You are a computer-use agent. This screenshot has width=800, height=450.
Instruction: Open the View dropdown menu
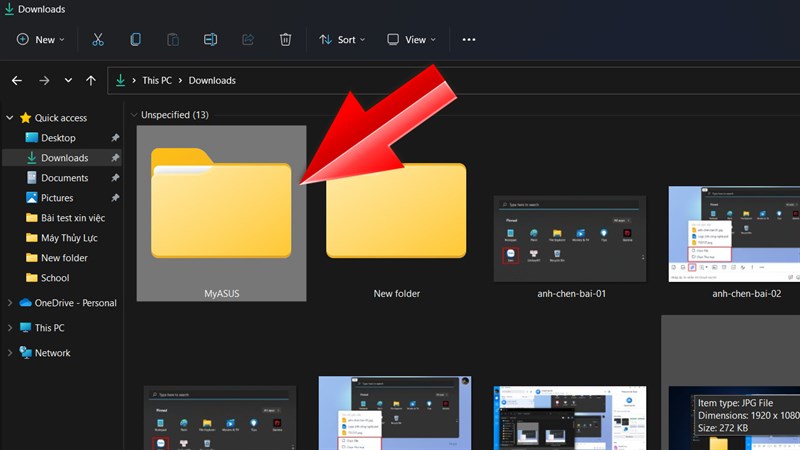click(x=412, y=39)
